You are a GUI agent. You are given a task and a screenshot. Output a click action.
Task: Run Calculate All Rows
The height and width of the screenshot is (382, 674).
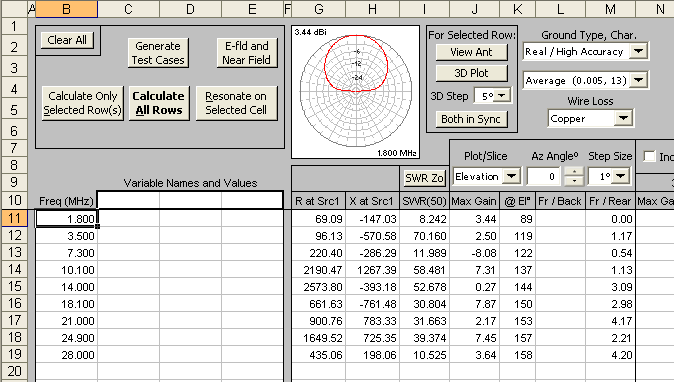(159, 103)
